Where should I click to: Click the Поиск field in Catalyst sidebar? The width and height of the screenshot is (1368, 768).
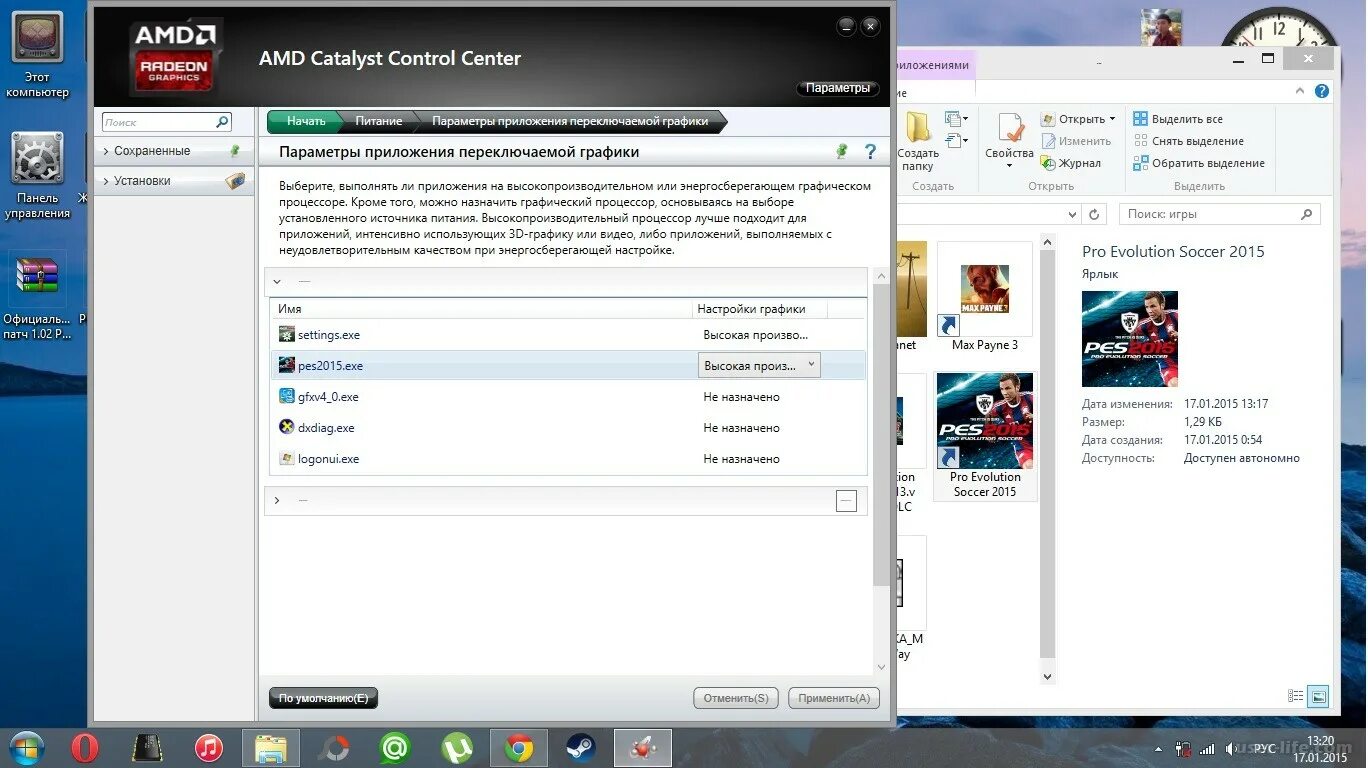click(167, 122)
